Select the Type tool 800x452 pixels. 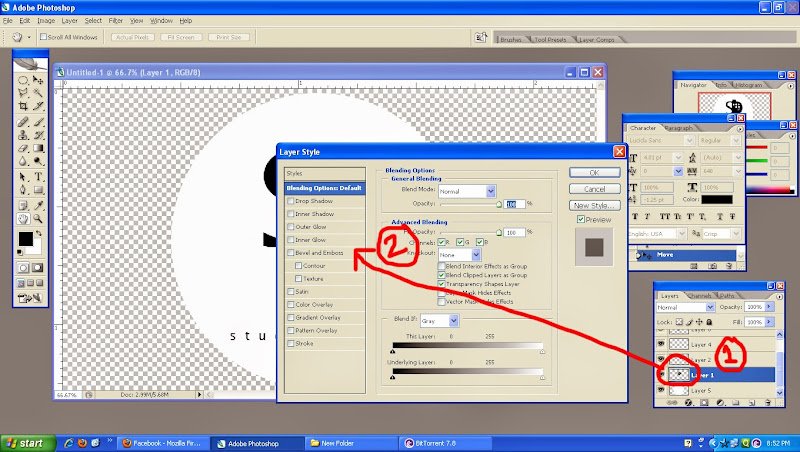pyautogui.click(x=38, y=177)
